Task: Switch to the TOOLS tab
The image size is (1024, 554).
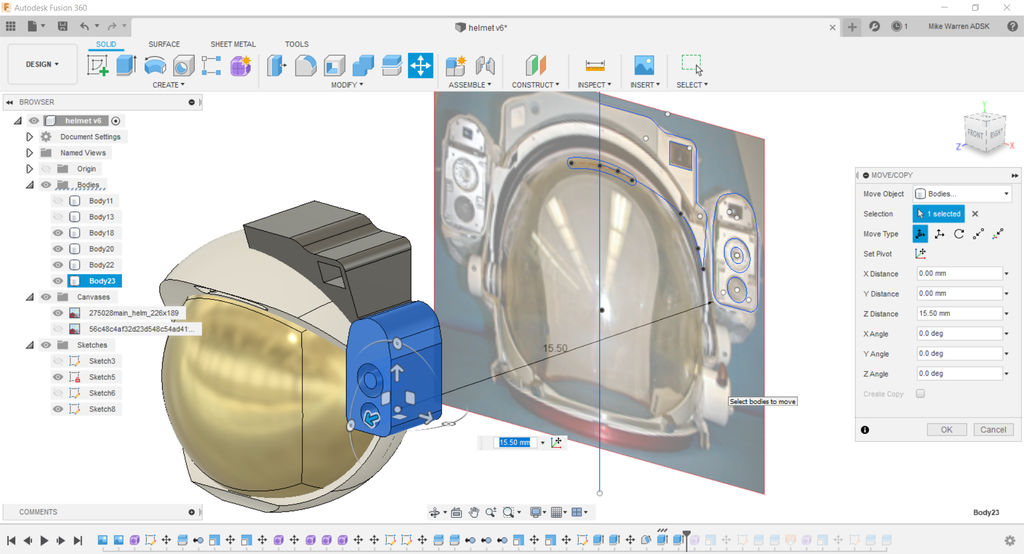Action: point(296,44)
